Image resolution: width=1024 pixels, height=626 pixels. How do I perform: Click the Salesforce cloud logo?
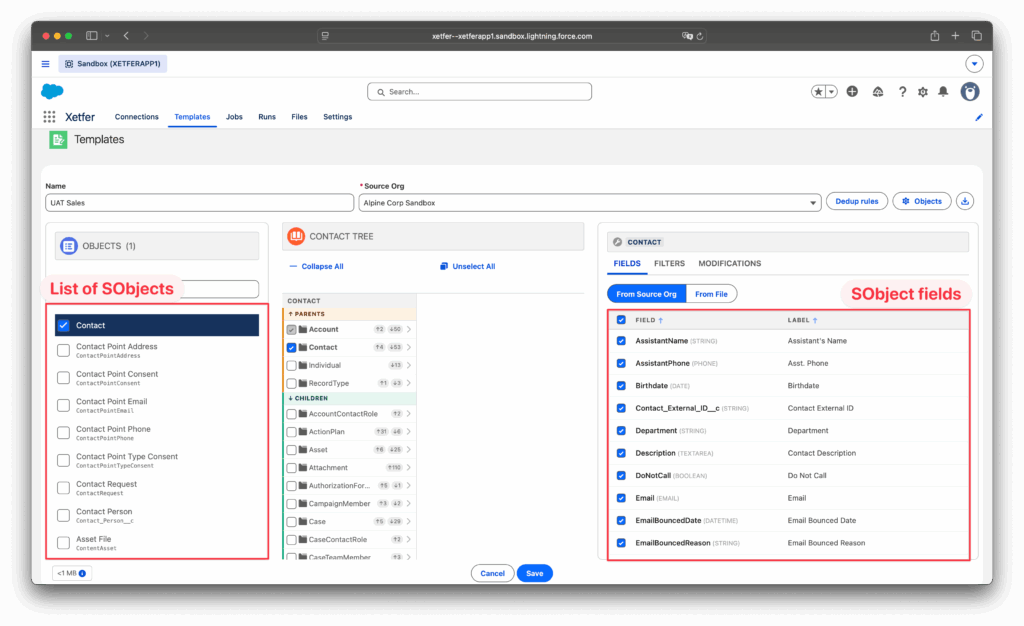(x=52, y=91)
